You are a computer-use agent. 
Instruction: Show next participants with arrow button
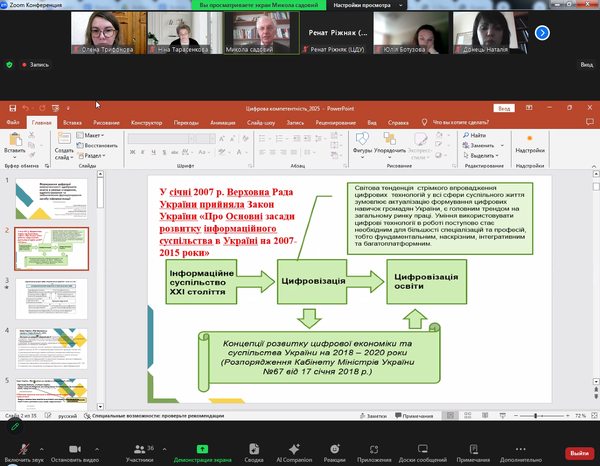point(543,32)
